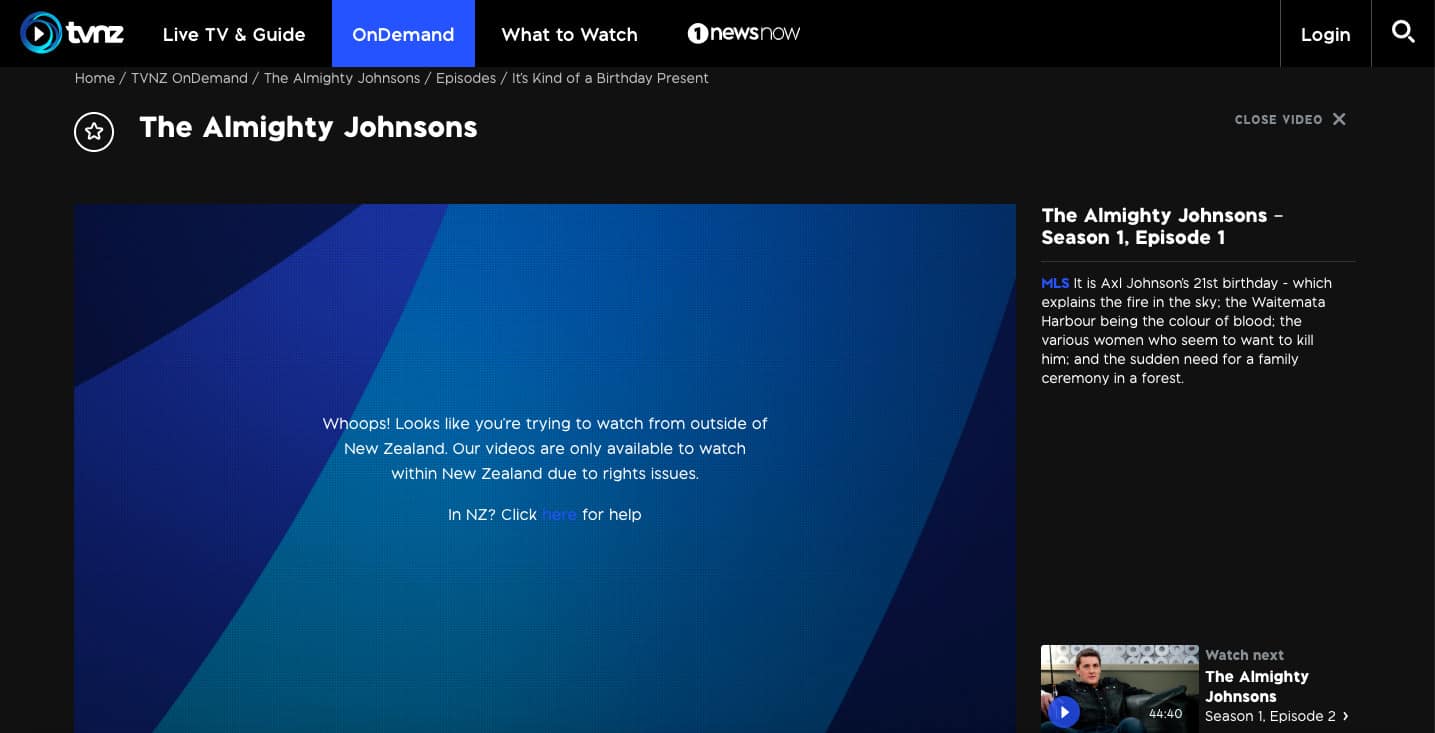Open Episodes breadcrumb link
The width and height of the screenshot is (1435, 733).
[466, 78]
